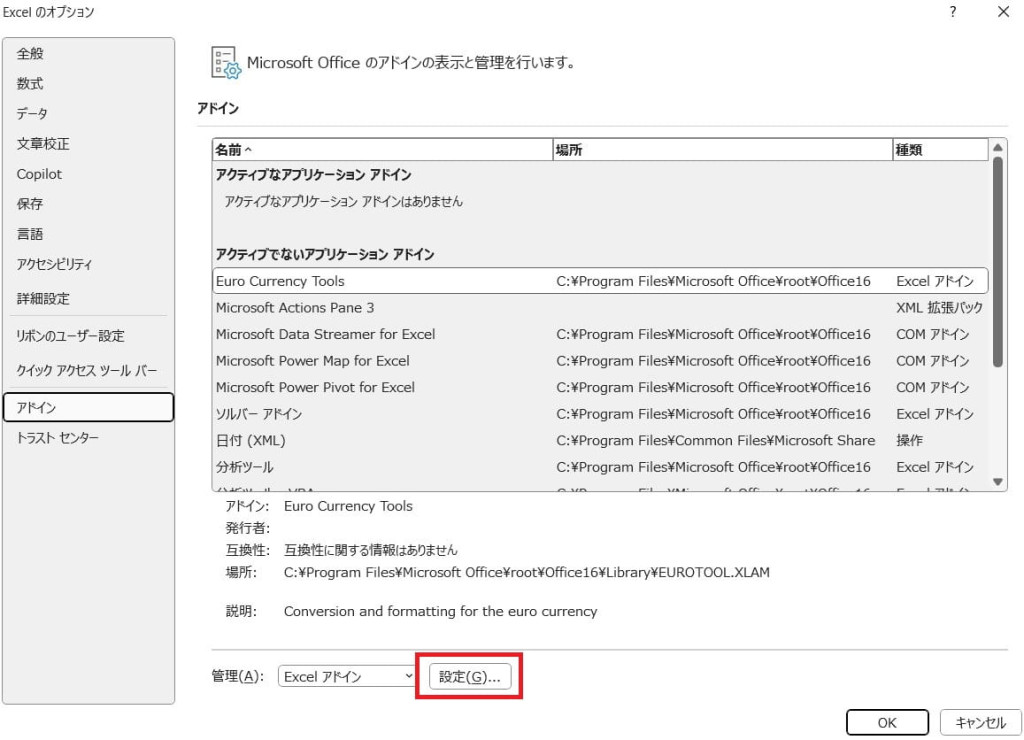Open 文章校正 settings page

[43, 144]
